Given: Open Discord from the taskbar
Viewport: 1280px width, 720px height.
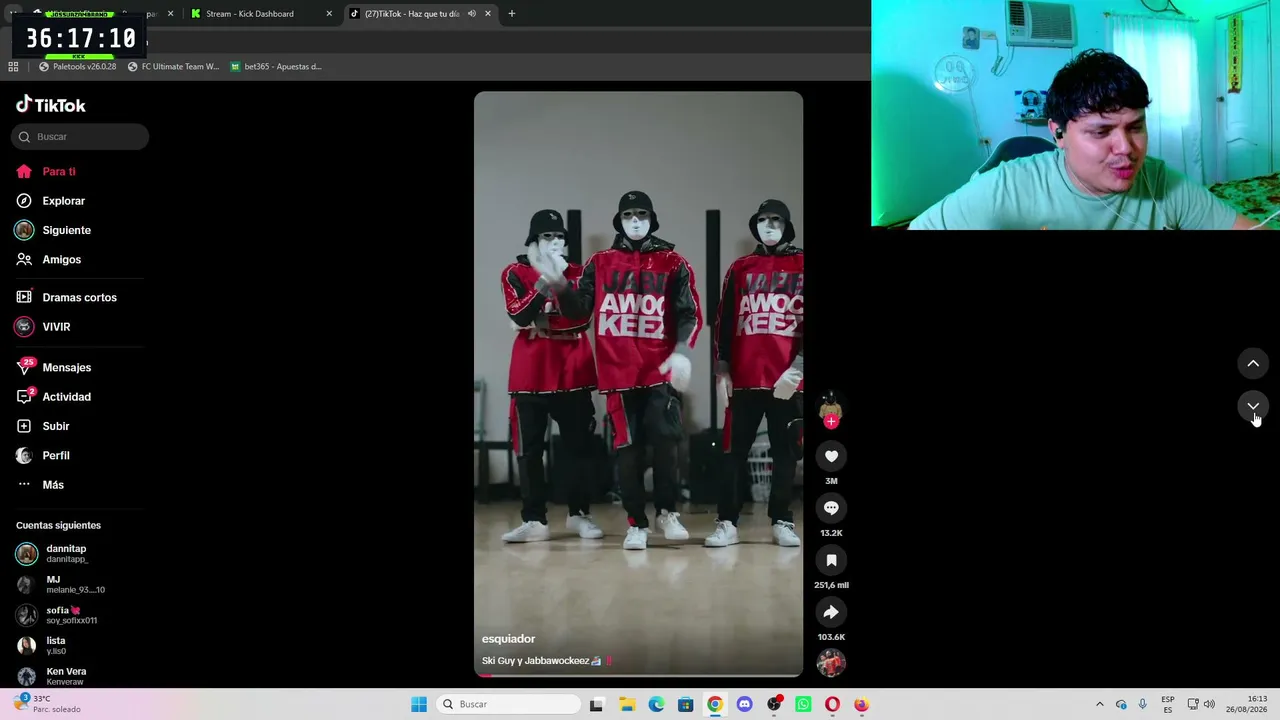Looking at the screenshot, I should [x=744, y=704].
